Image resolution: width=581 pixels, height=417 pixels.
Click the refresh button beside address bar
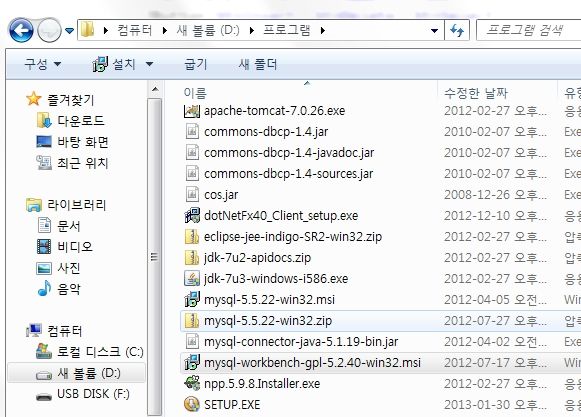pos(457,30)
